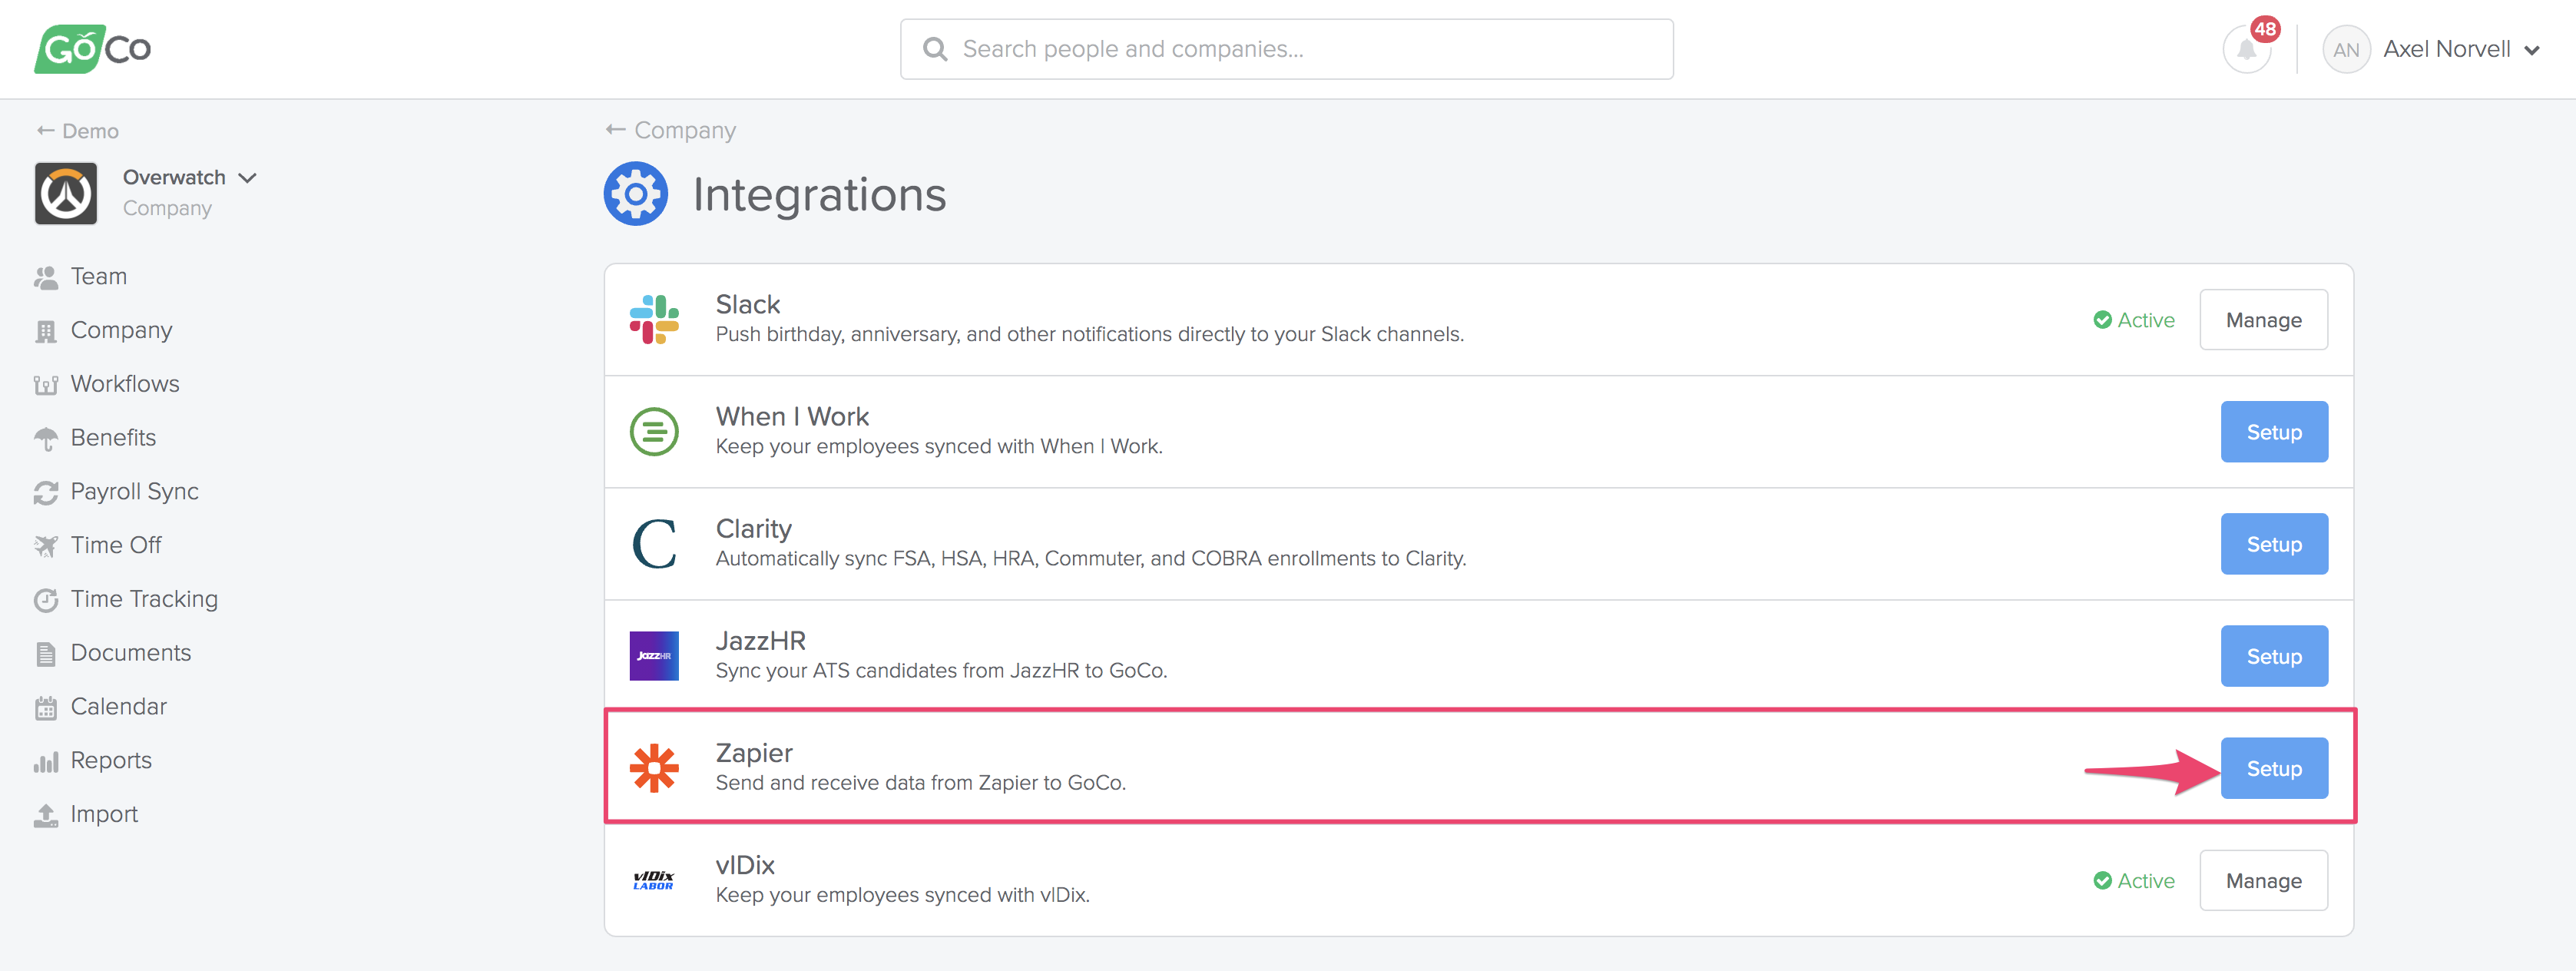Click the 'When I Work' title
The height and width of the screenshot is (971, 2576).
(792, 416)
